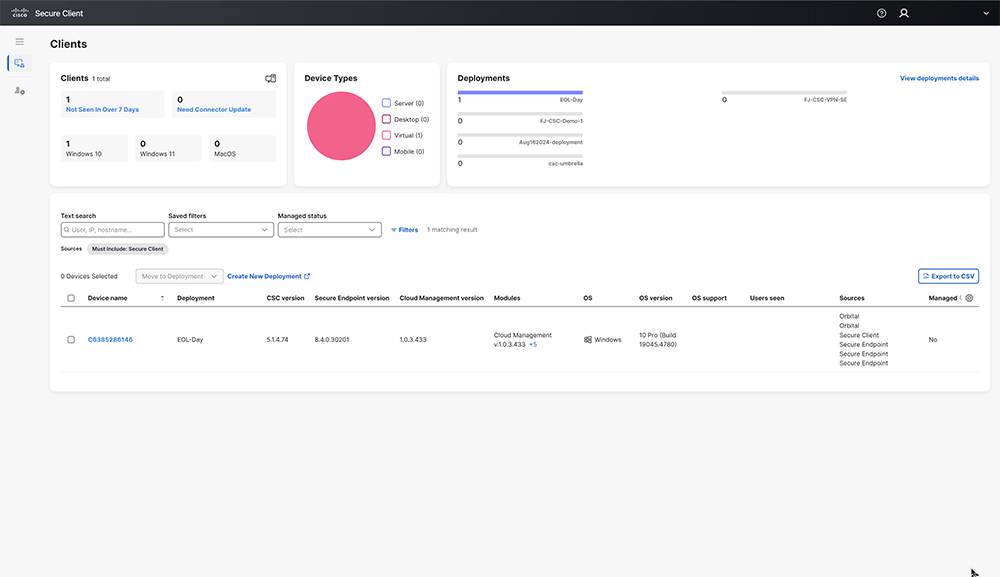Open the Move to Deployment dropdown

[x=179, y=276]
